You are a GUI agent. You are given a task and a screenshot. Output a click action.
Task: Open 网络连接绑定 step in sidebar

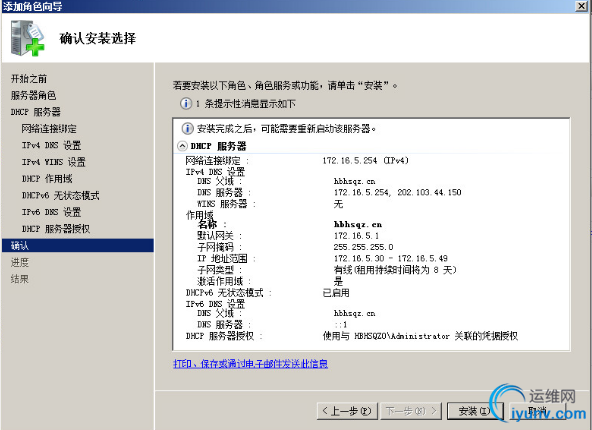pyautogui.click(x=49, y=128)
